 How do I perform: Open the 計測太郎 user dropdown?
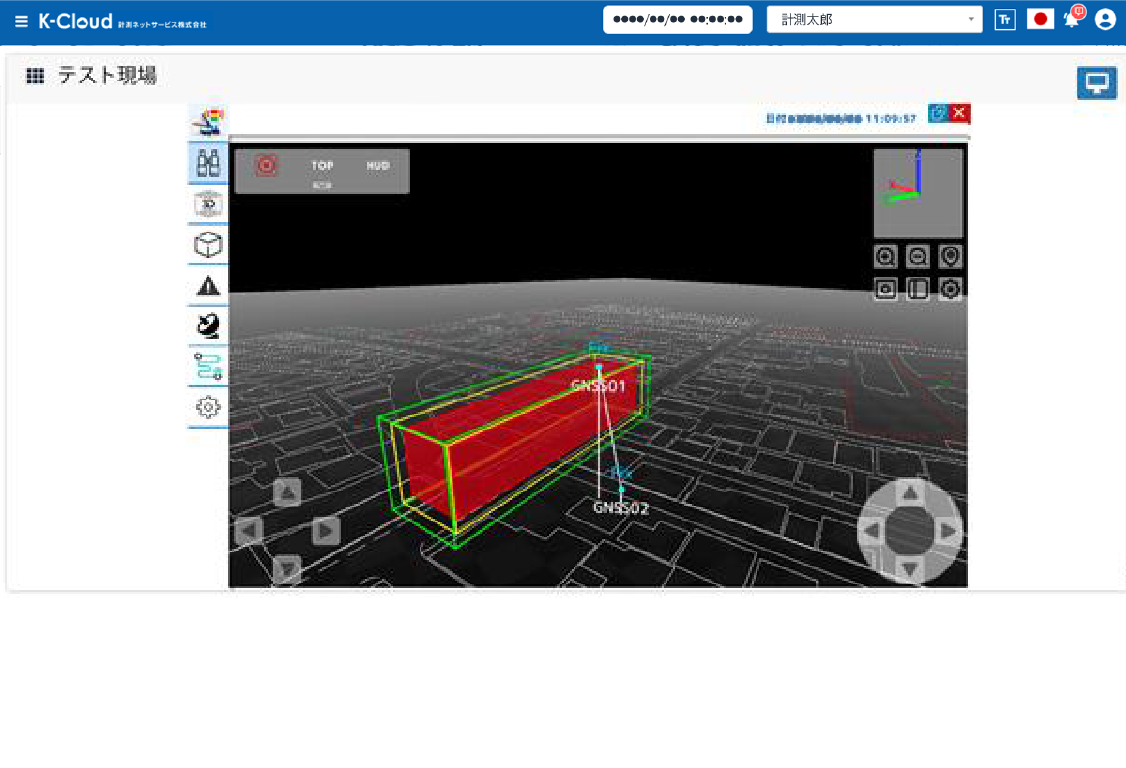(x=874, y=20)
